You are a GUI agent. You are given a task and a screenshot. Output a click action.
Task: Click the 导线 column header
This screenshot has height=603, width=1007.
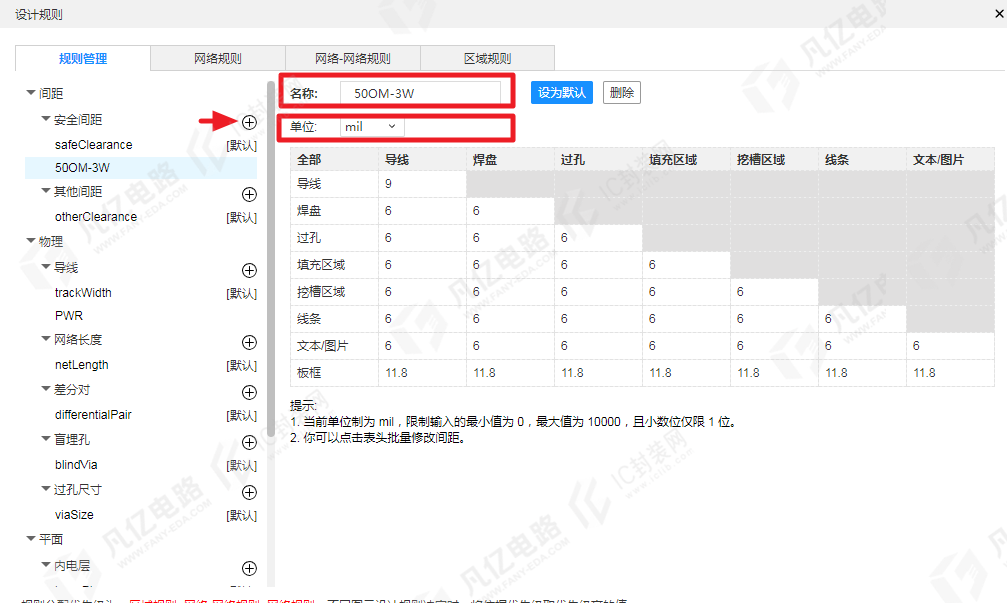[423, 159]
